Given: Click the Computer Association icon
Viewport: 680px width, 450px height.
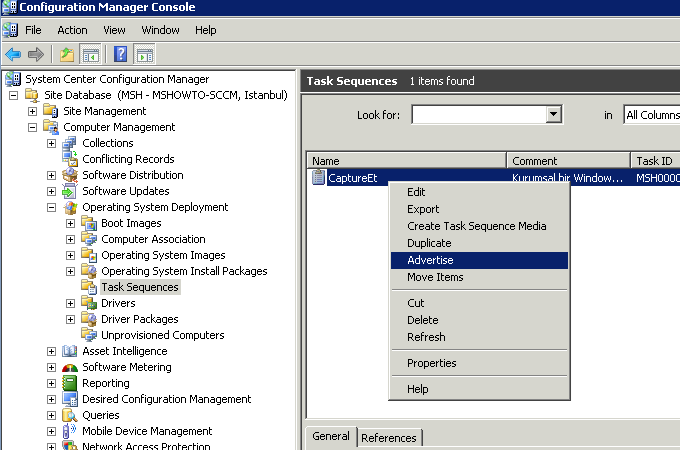Looking at the screenshot, I should 89,239.
